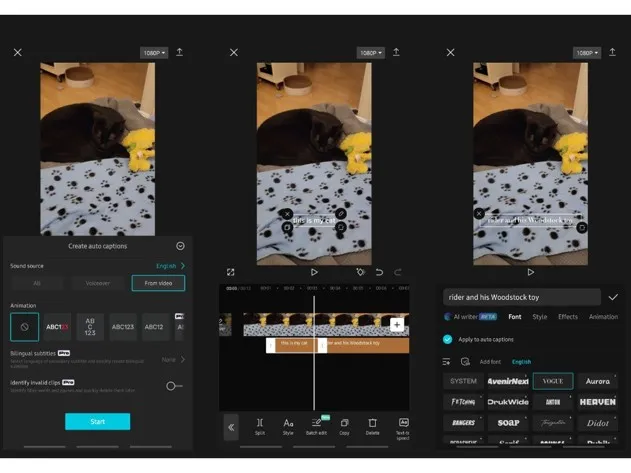Choose the Aurora font
The height and width of the screenshot is (473, 631).
(x=598, y=381)
